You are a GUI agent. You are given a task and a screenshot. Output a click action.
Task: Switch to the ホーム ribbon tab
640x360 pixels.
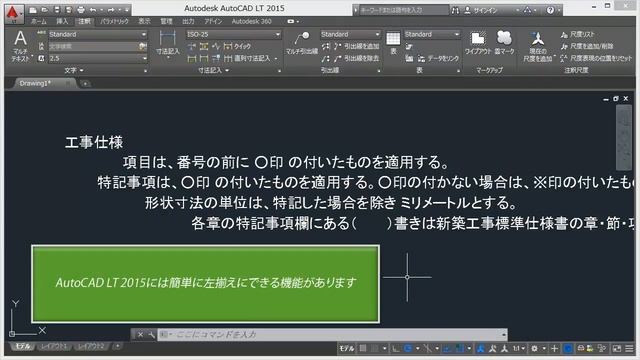pyautogui.click(x=39, y=21)
